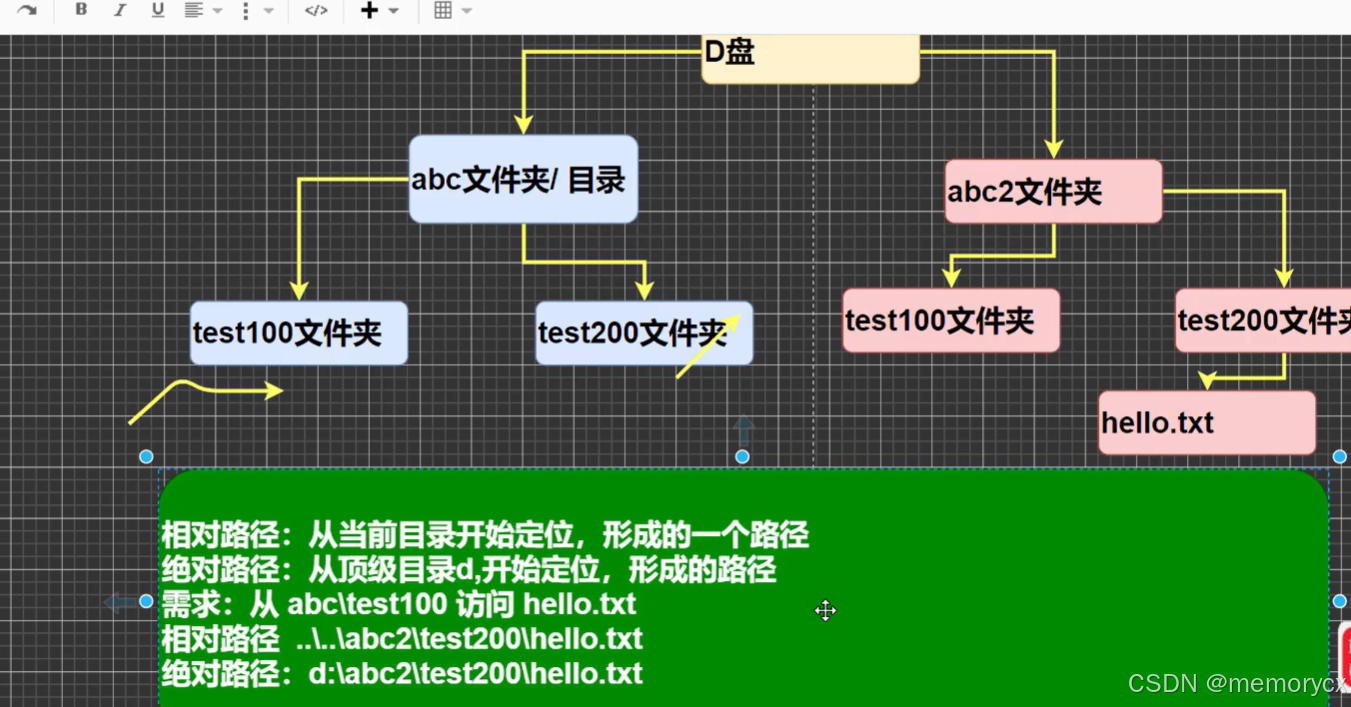Image resolution: width=1351 pixels, height=707 pixels.
Task: Click the insert plus icon
Action: pyautogui.click(x=368, y=12)
